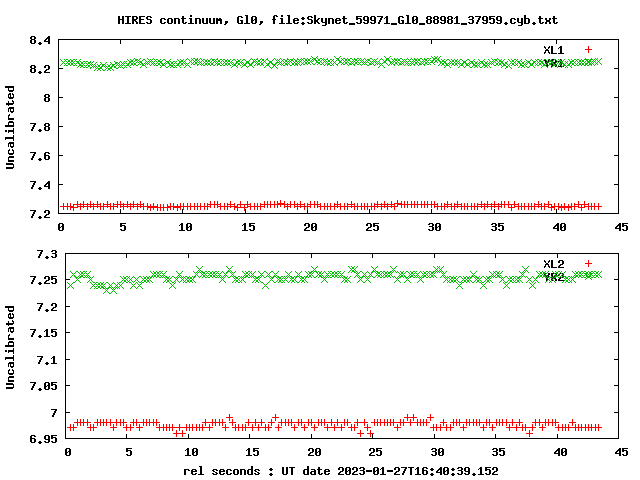Click x-axis tick 10 on the XL1 plot
This screenshot has height=480, width=640.
pyautogui.click(x=185, y=227)
